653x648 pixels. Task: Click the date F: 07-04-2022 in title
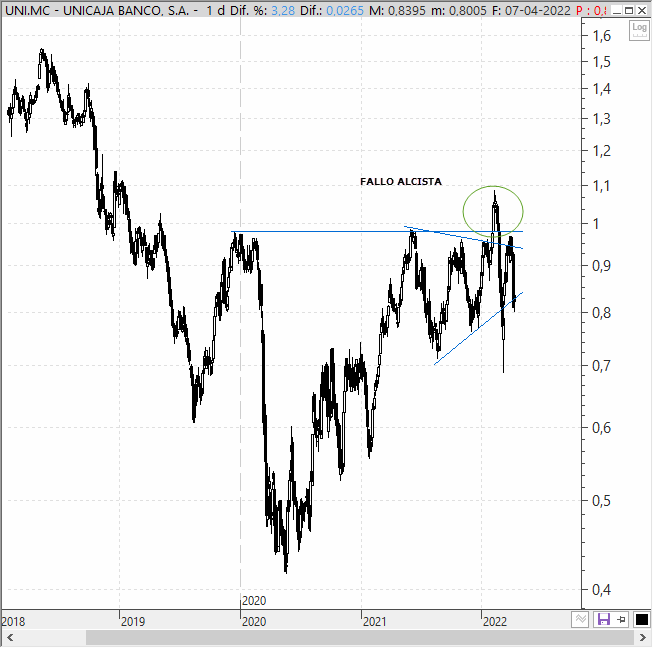point(531,10)
